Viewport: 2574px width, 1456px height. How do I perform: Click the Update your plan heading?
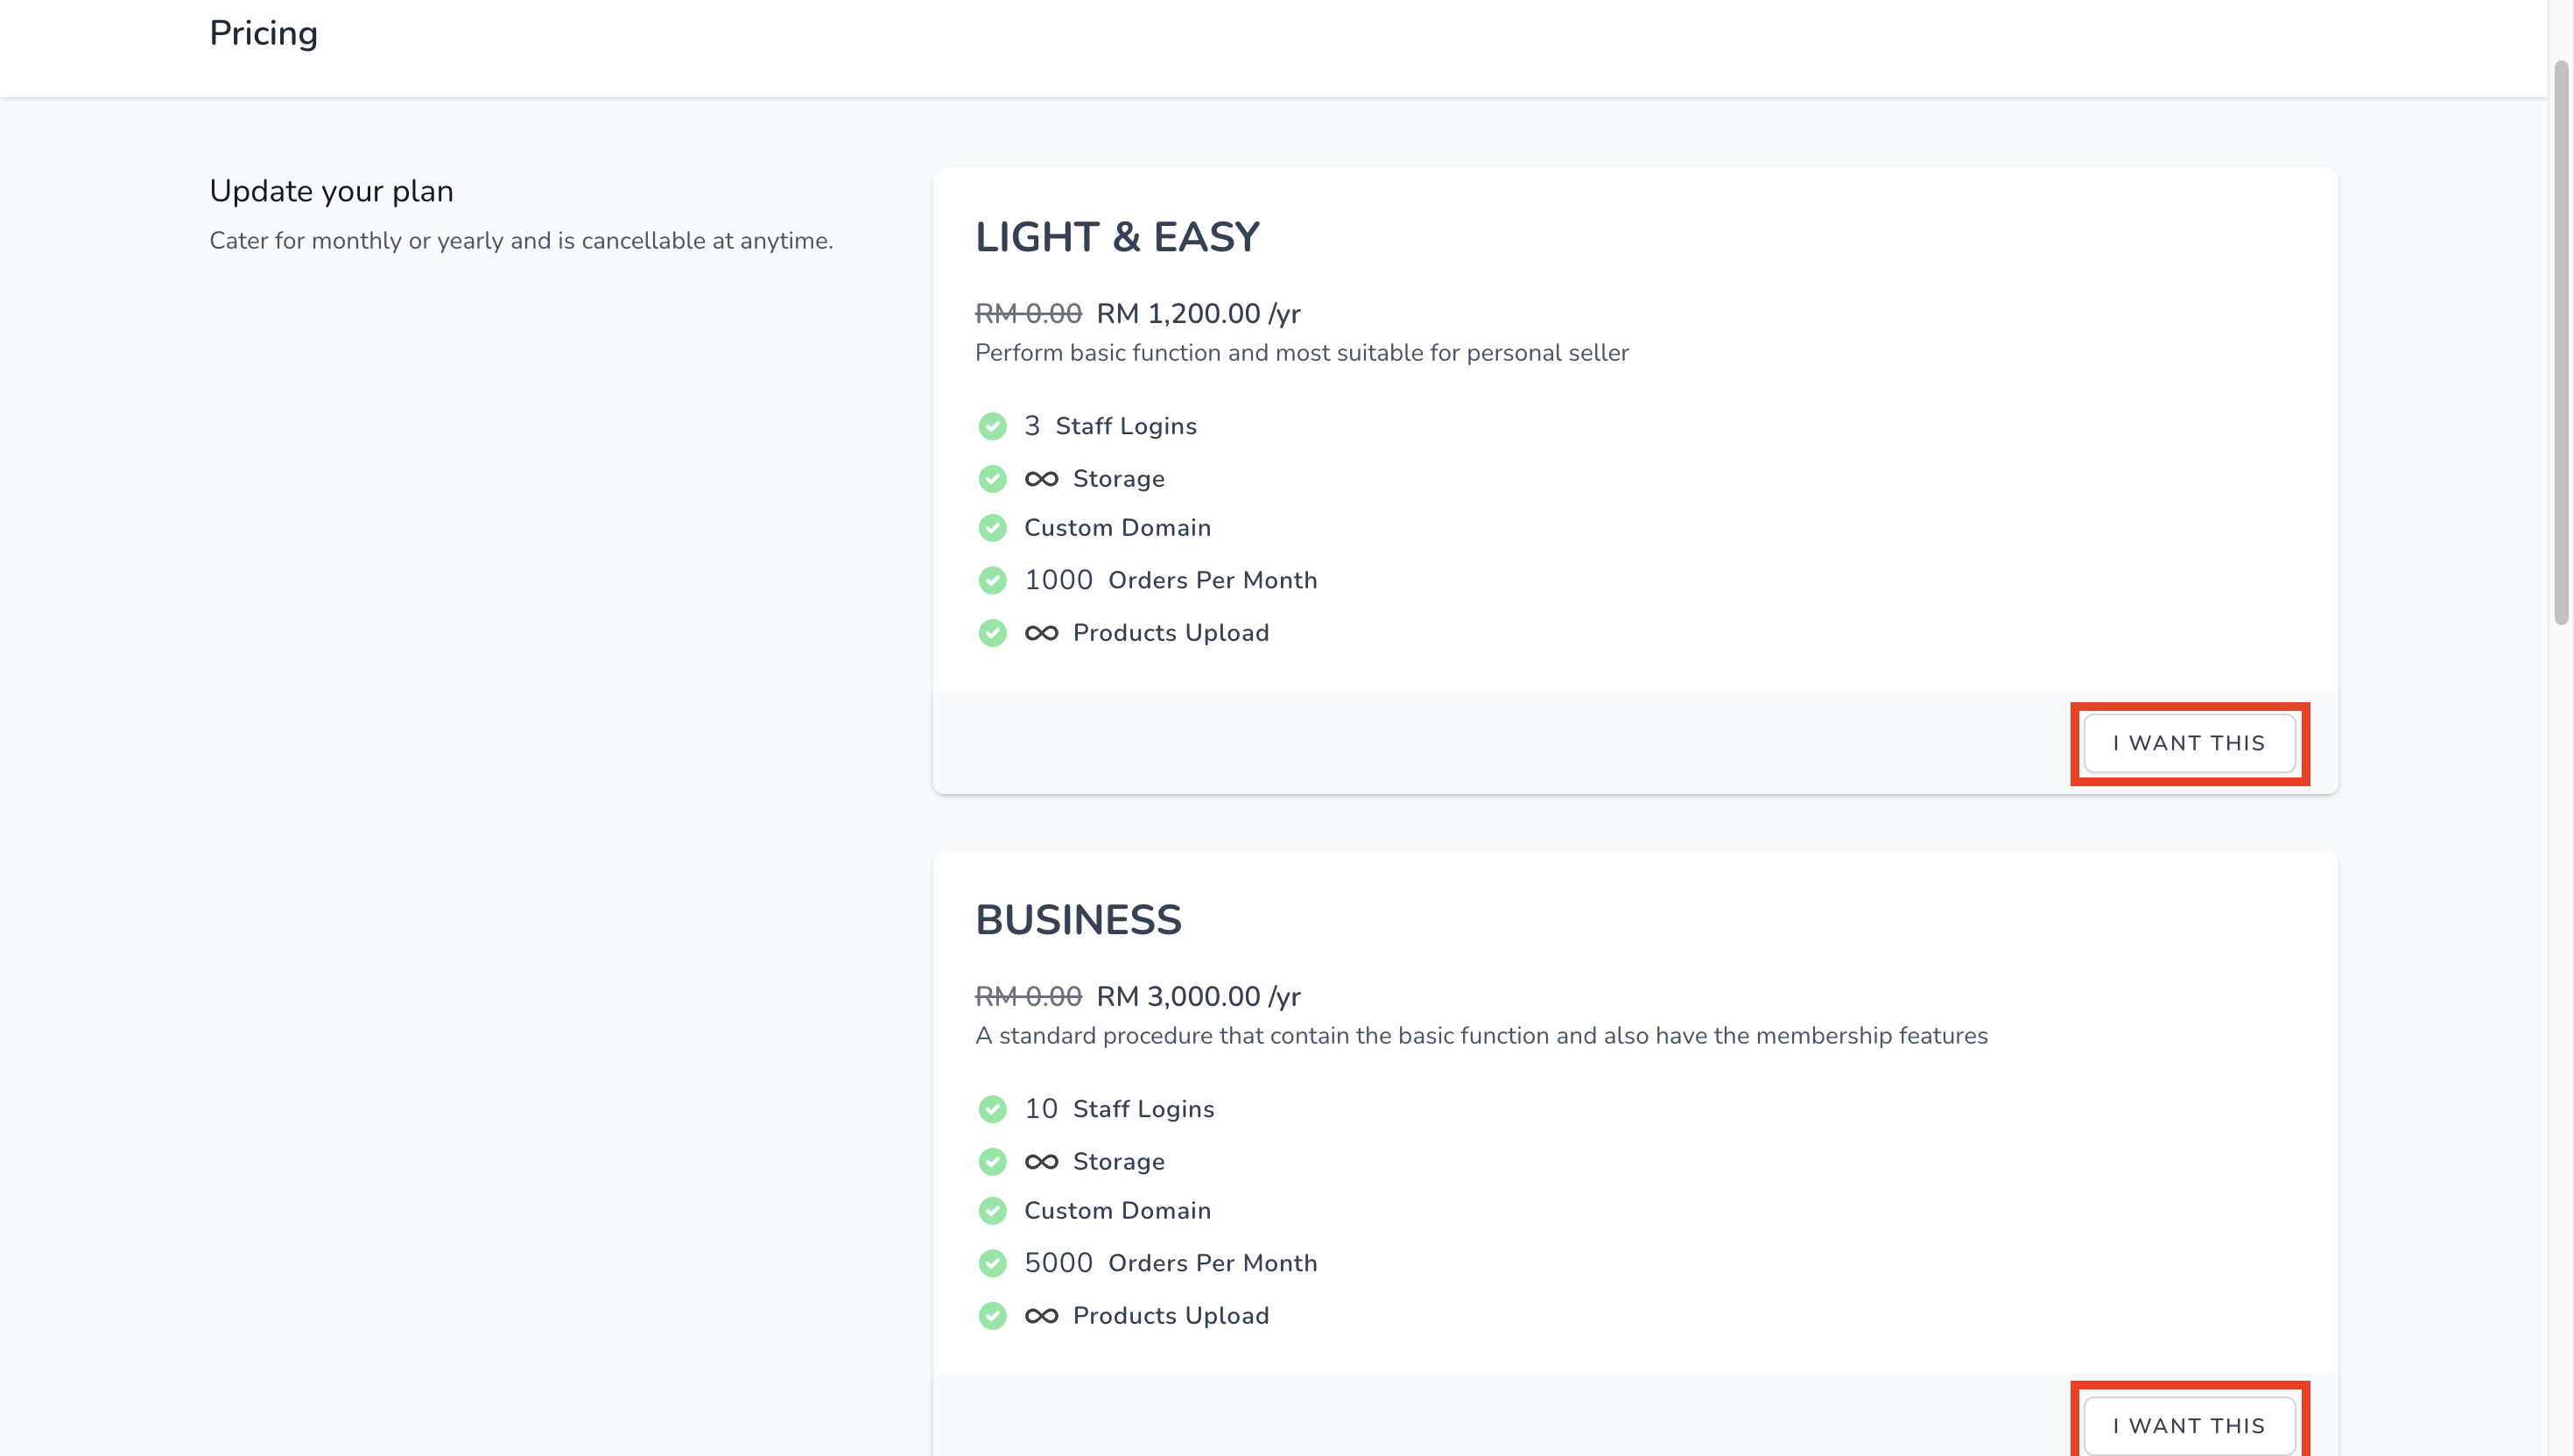pyautogui.click(x=331, y=191)
